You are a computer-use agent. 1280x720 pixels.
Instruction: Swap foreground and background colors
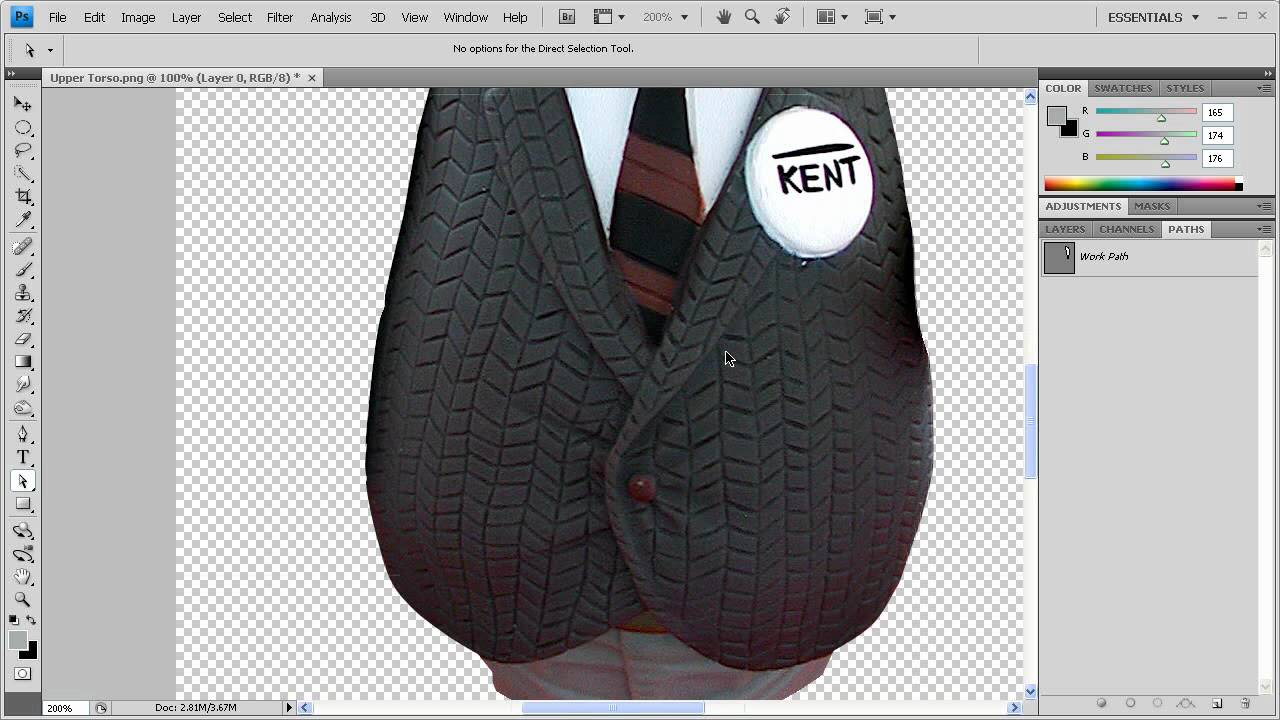point(31,620)
